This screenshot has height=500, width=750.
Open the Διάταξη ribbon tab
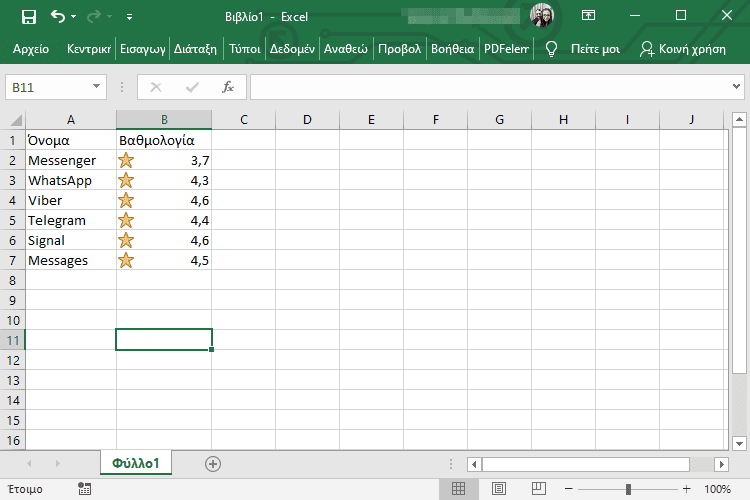[195, 49]
